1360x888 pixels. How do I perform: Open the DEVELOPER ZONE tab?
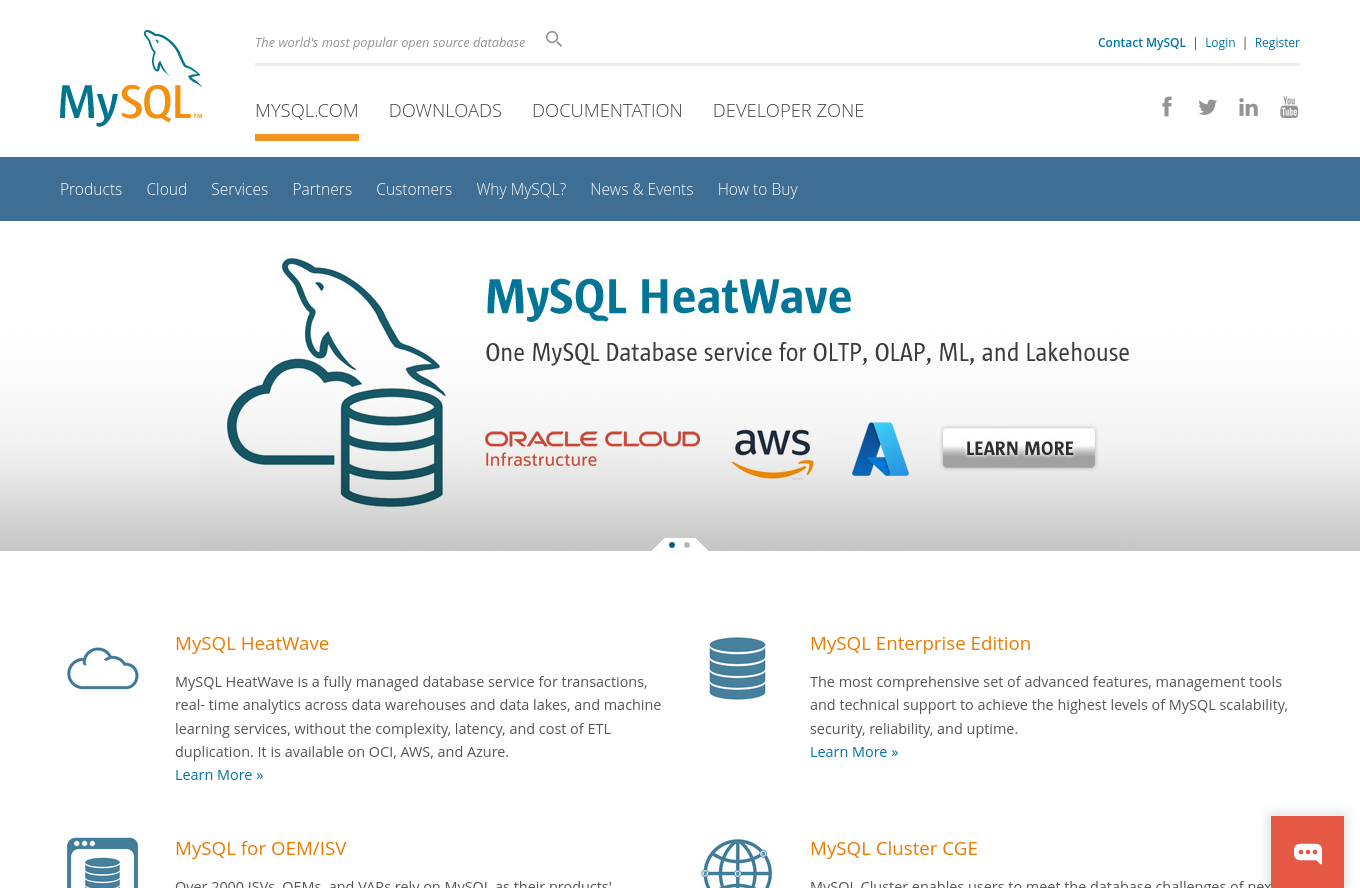[x=788, y=111]
